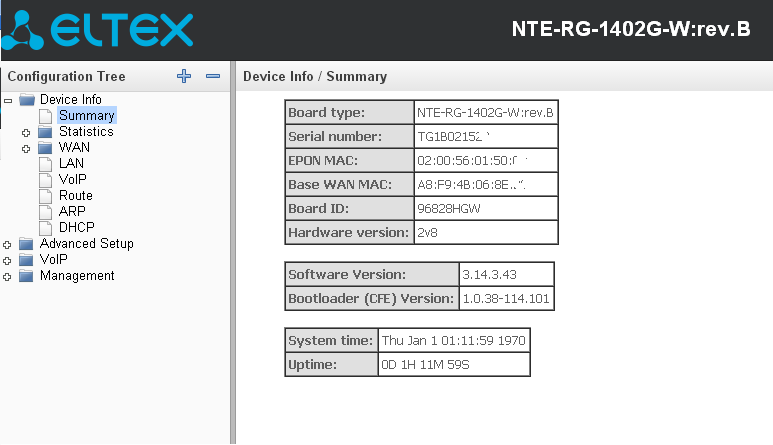Viewport: 773px width, 445px height.
Task: Click the System time label
Action: (x=331, y=341)
